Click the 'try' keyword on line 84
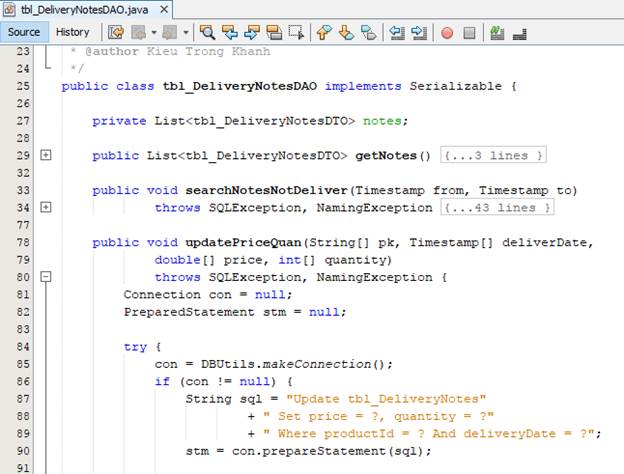Viewport: 624px width, 474px height. point(135,347)
